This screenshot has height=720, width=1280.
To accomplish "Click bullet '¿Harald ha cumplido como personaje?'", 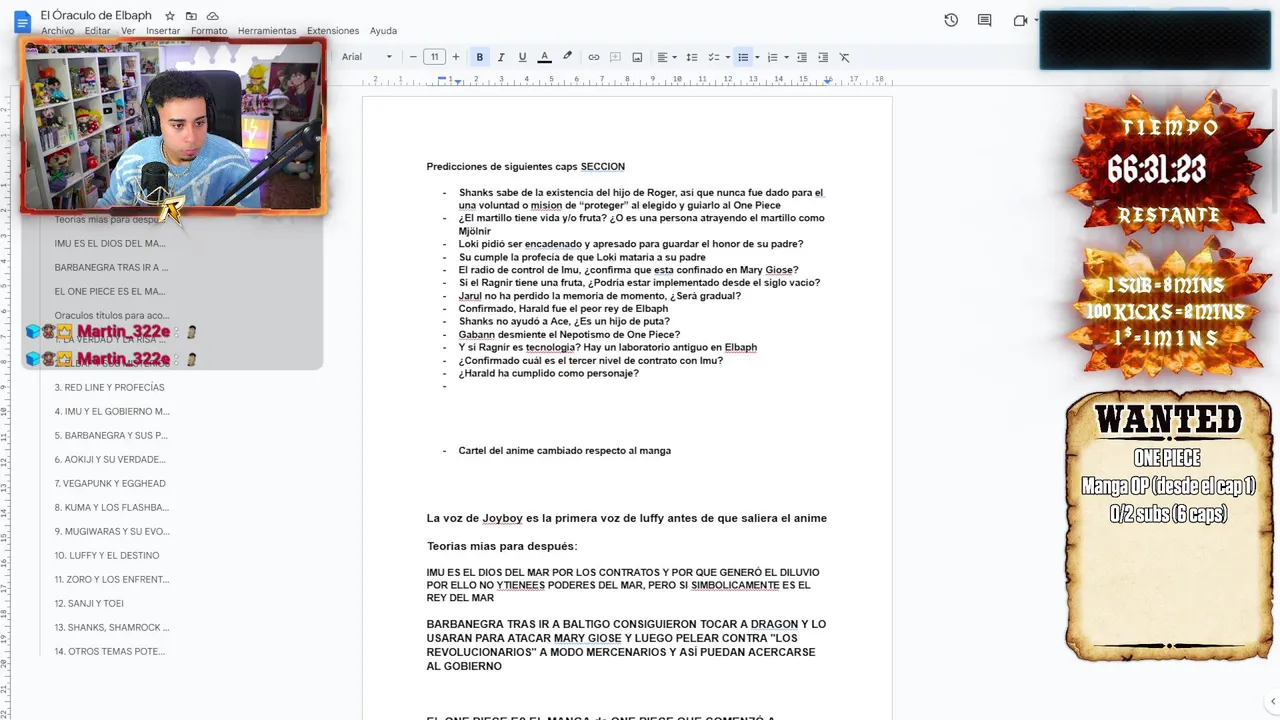I will click(548, 373).
